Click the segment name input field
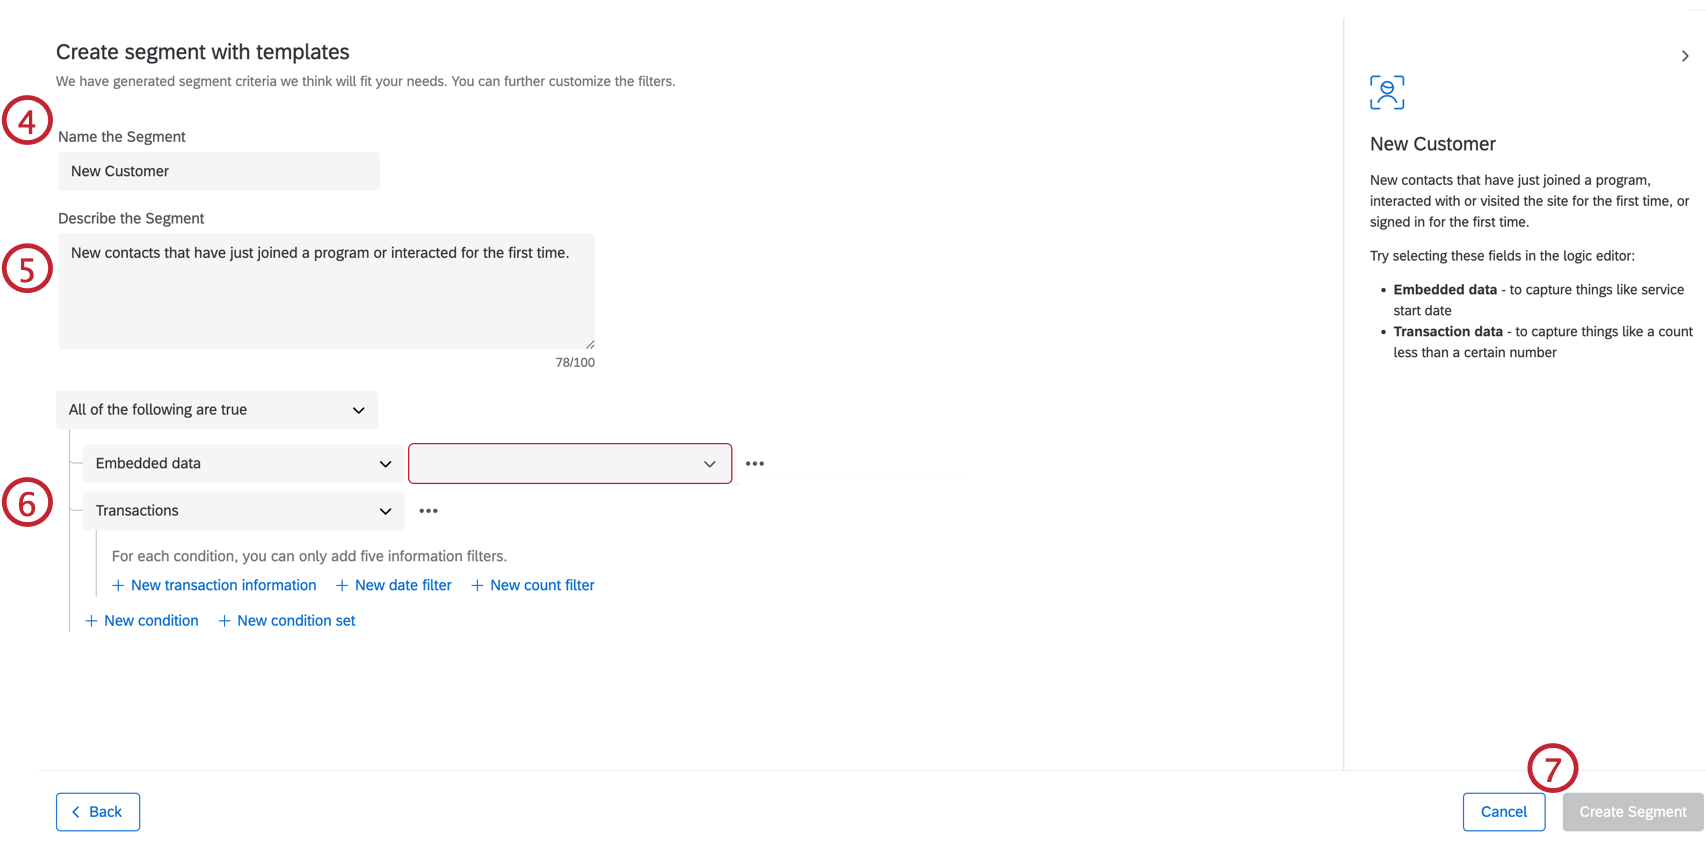 tap(219, 172)
